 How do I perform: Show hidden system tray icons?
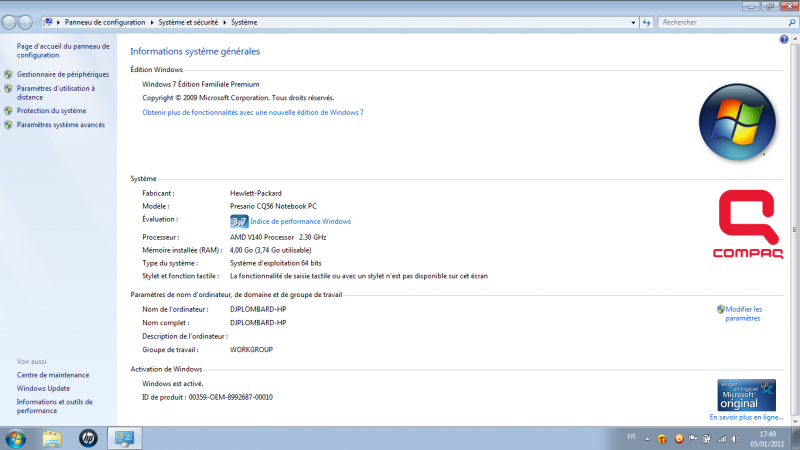(x=646, y=438)
